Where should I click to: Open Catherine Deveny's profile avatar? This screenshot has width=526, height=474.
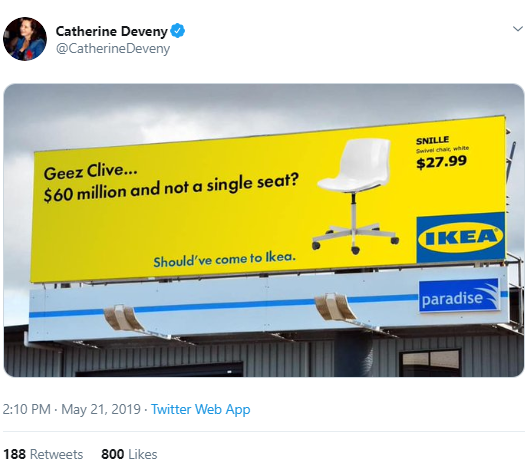[x=25, y=39]
